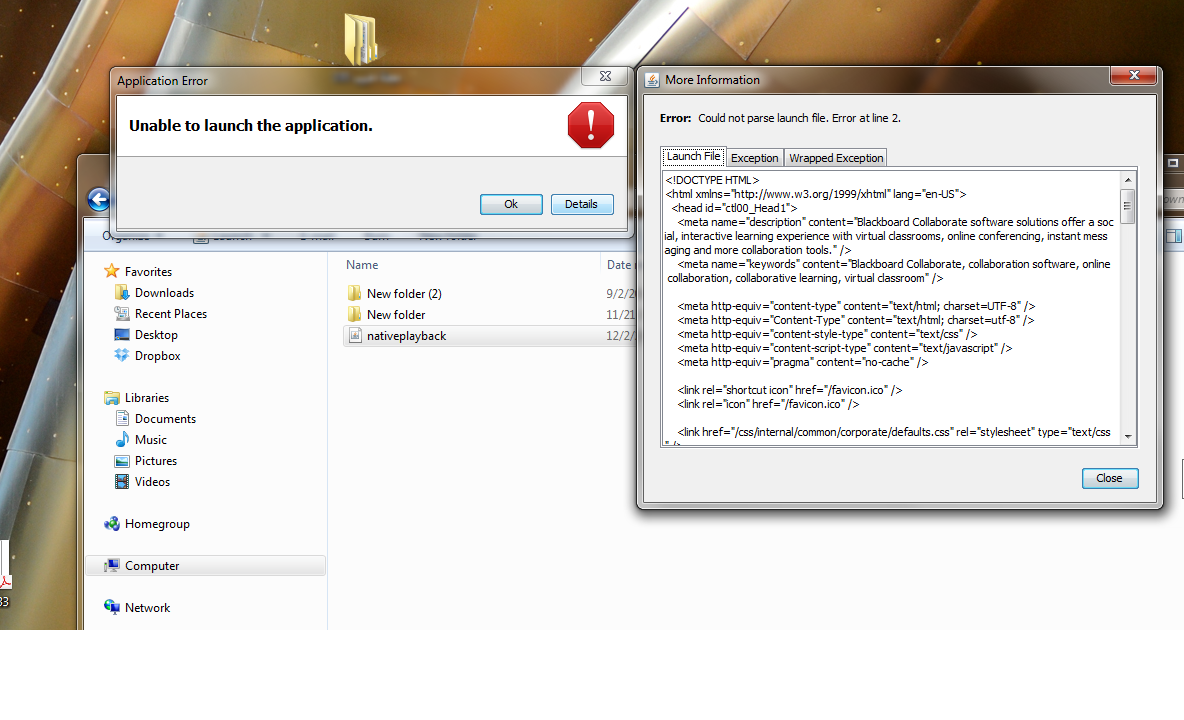Click the Java icon in More Information title bar
The width and height of the screenshot is (1184, 720).
point(652,80)
